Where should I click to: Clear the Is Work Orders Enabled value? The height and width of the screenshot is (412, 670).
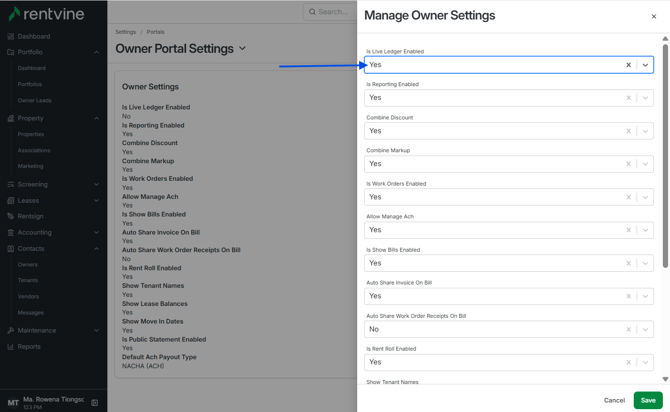(x=629, y=197)
